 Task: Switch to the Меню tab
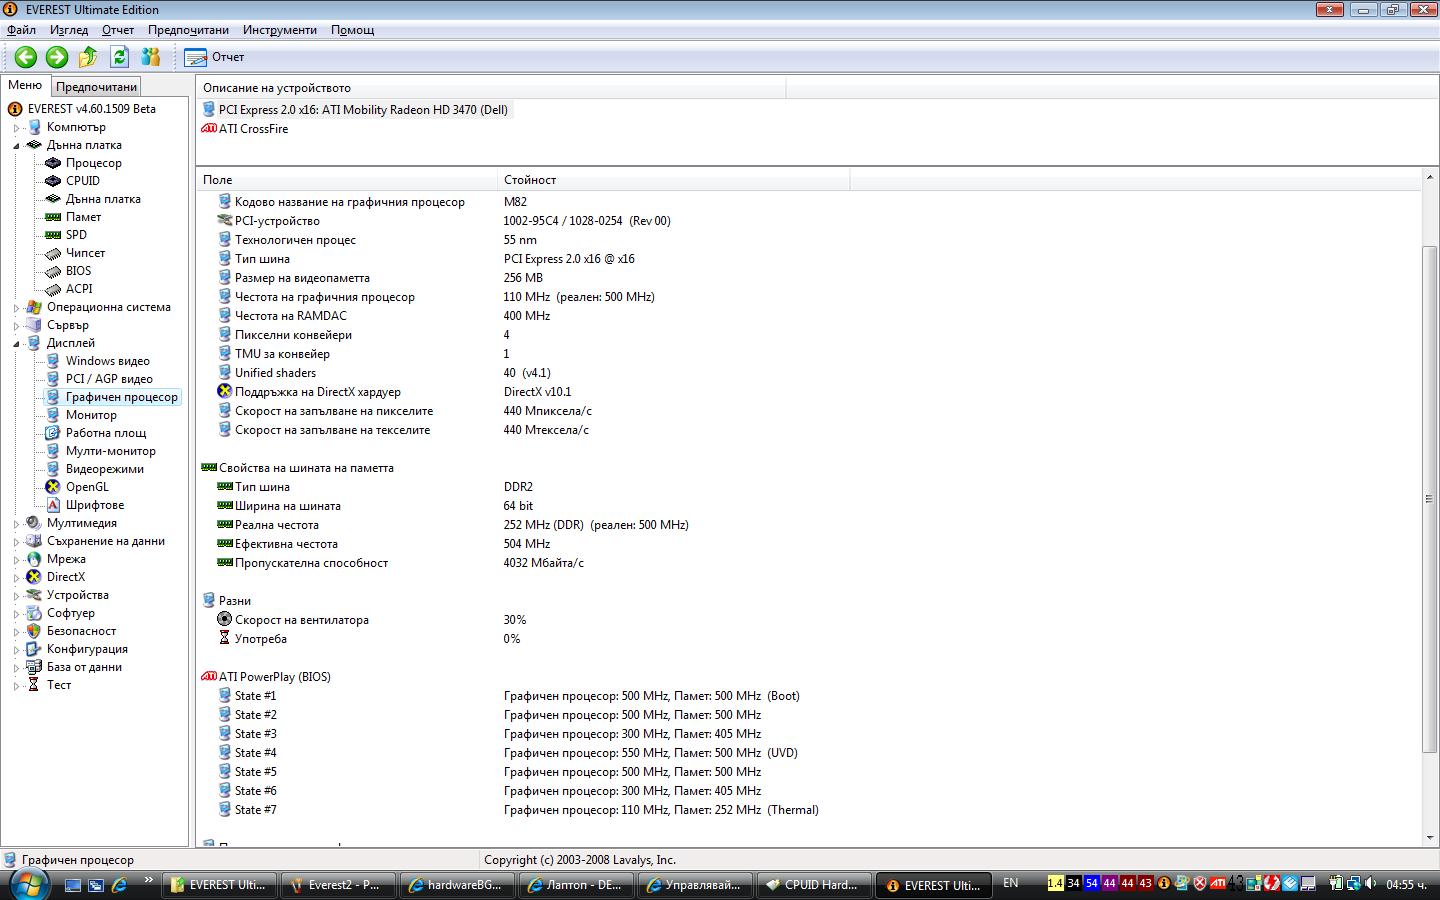pos(25,86)
